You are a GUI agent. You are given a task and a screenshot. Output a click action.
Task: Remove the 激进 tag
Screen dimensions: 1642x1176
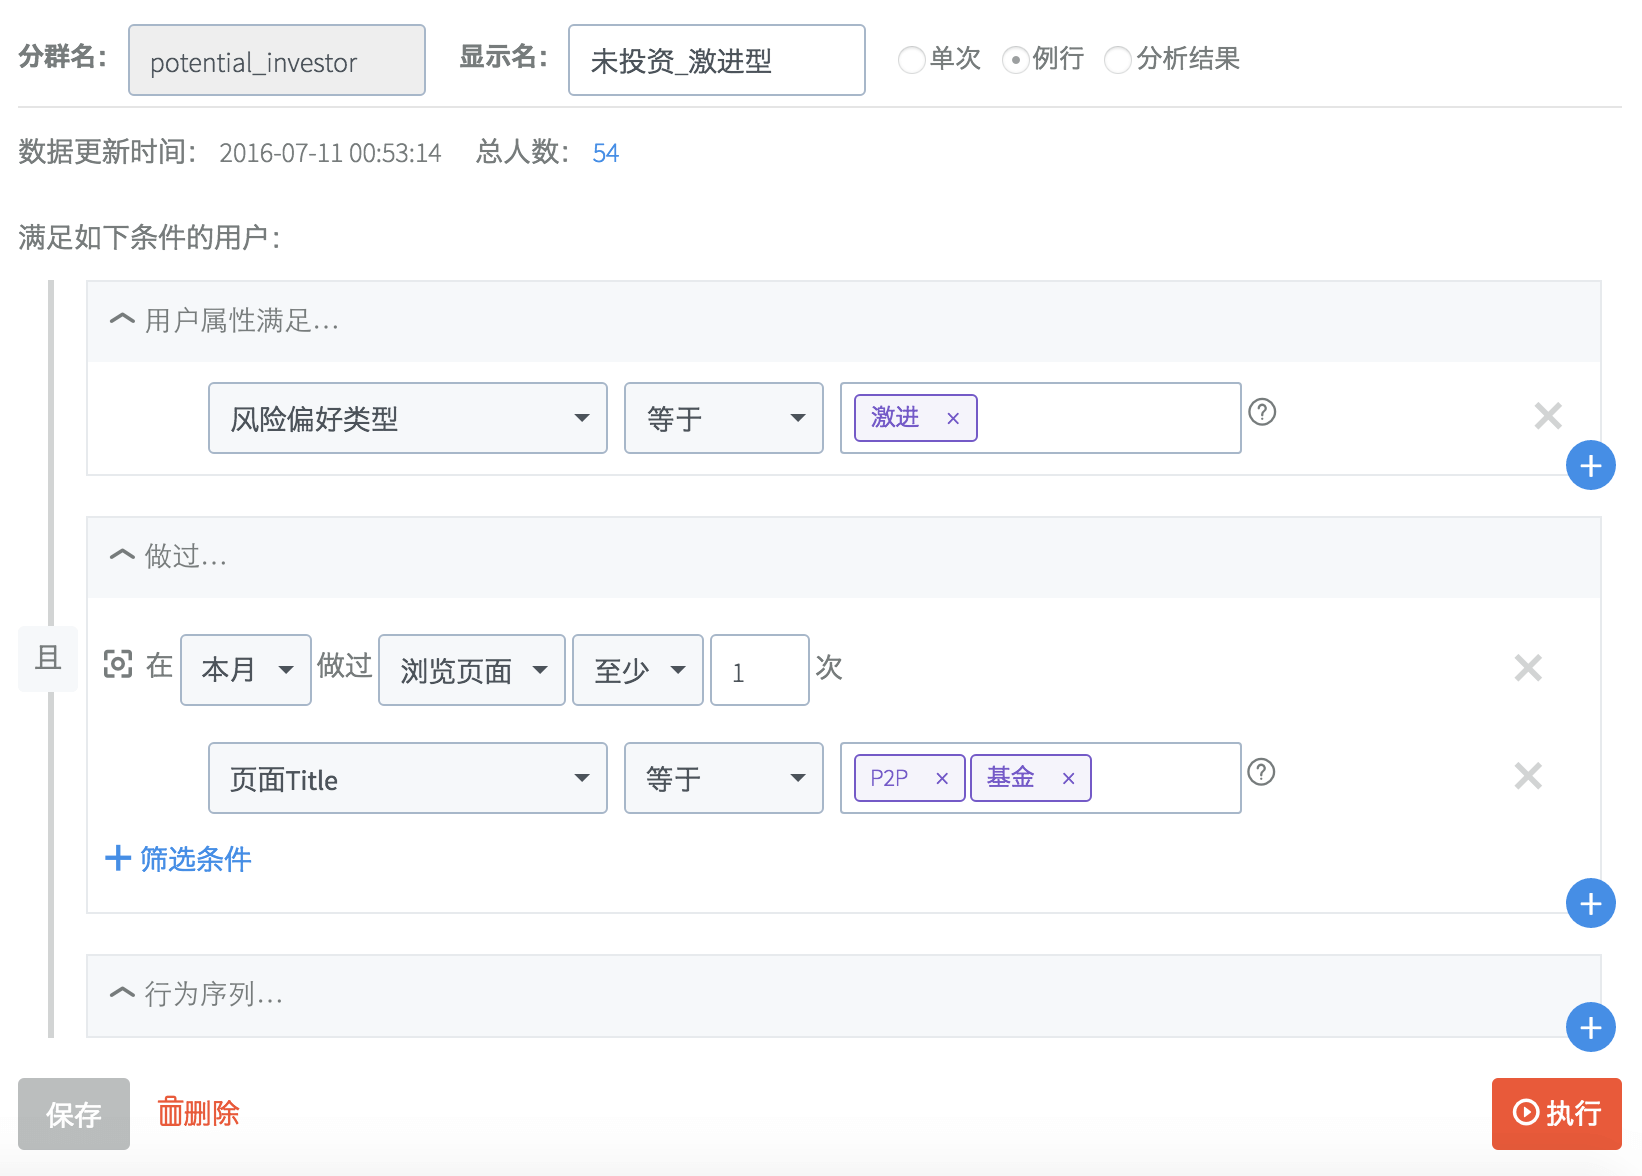click(953, 419)
